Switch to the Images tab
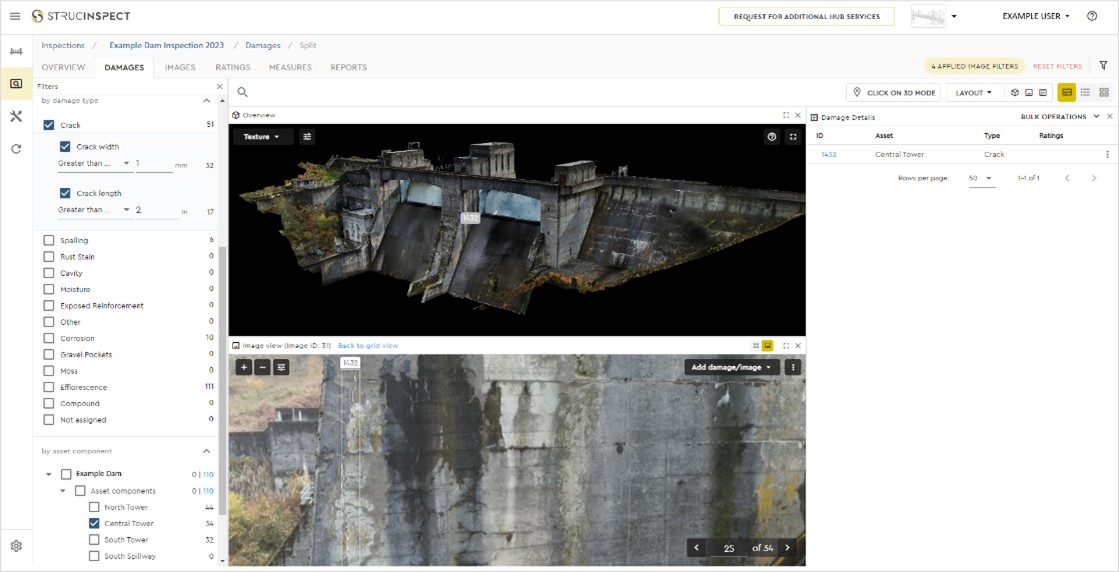The height and width of the screenshot is (572, 1119). tap(180, 67)
